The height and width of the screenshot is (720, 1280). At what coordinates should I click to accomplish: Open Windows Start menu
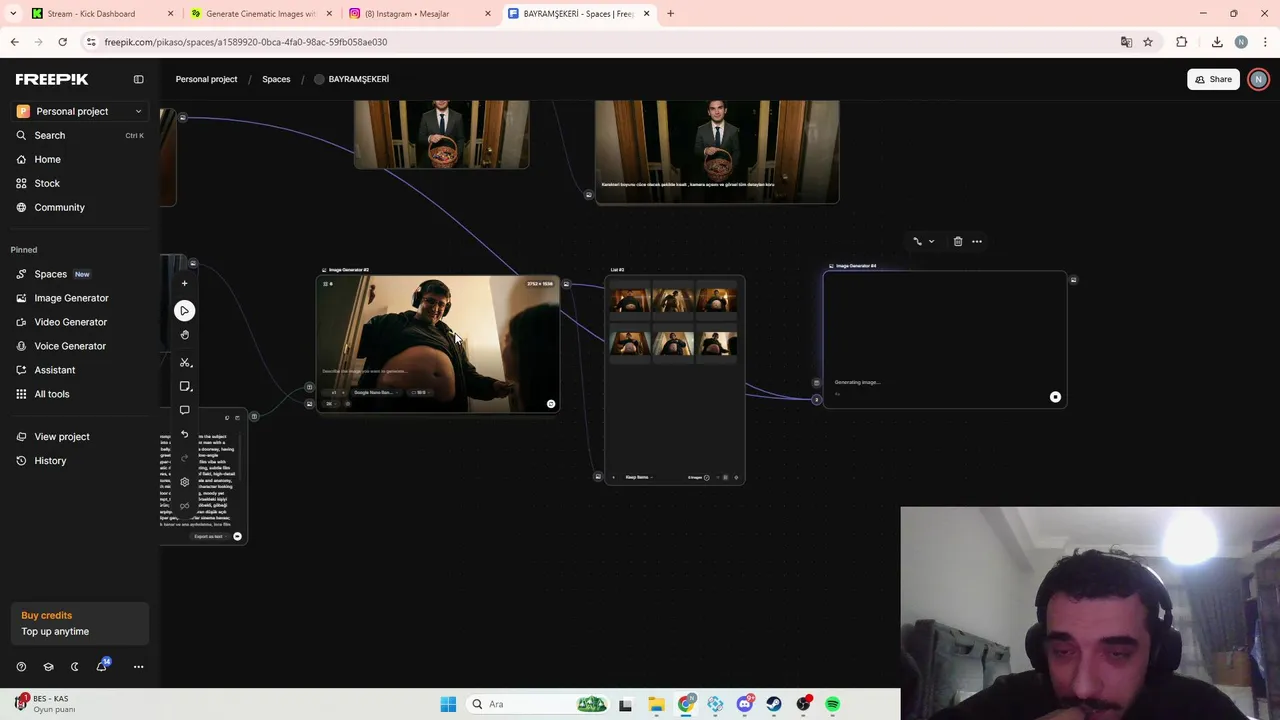pyautogui.click(x=448, y=704)
